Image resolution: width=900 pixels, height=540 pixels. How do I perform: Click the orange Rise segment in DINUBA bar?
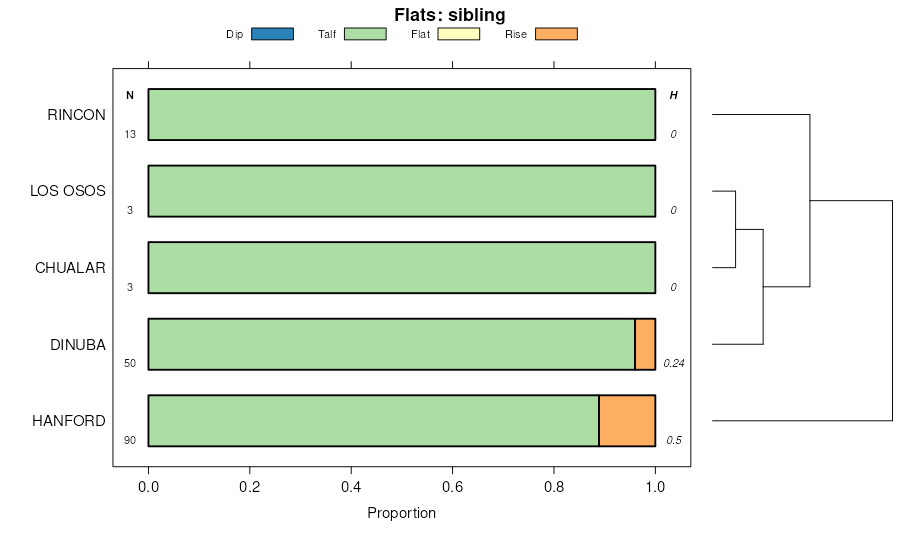click(645, 344)
